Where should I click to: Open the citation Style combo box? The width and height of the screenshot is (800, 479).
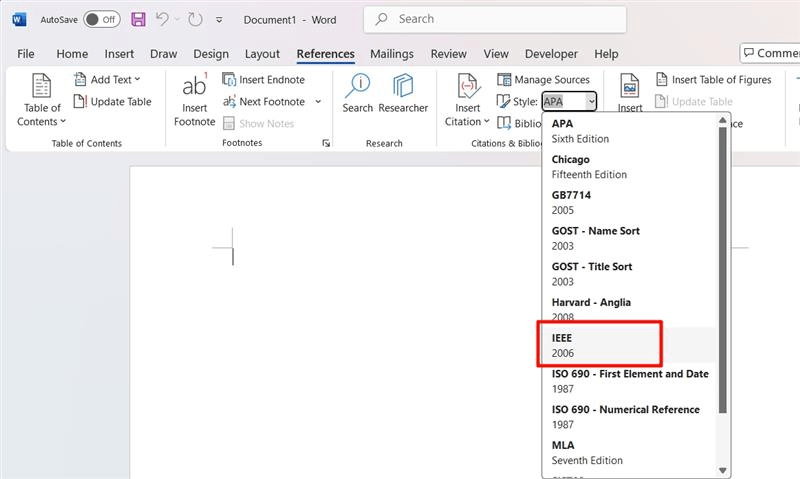click(x=569, y=102)
